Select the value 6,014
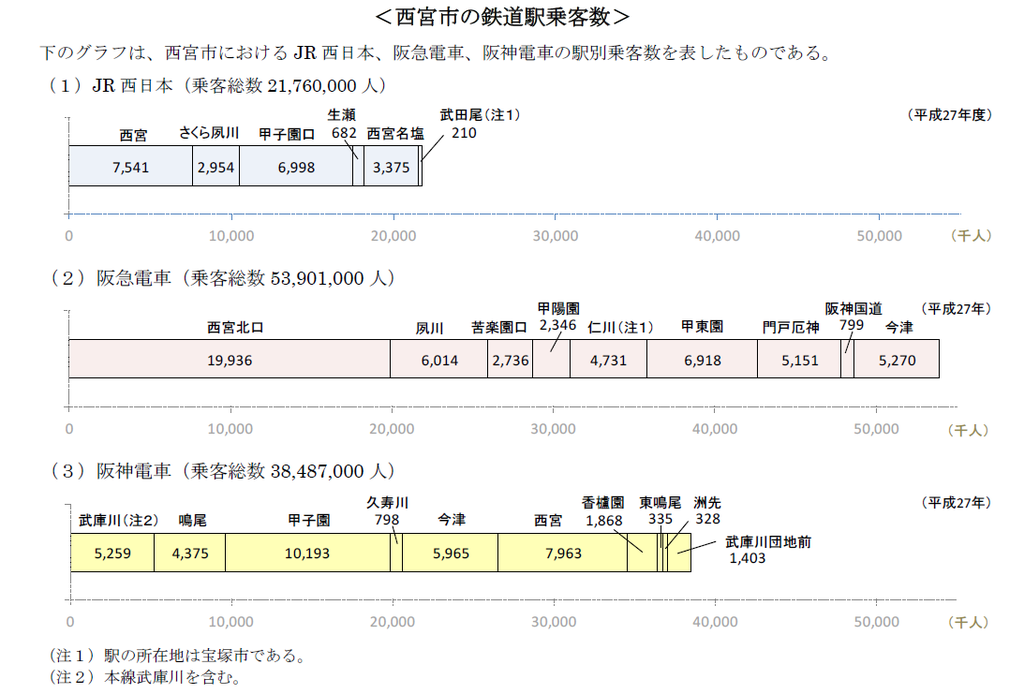The image size is (1024, 694). point(440,360)
